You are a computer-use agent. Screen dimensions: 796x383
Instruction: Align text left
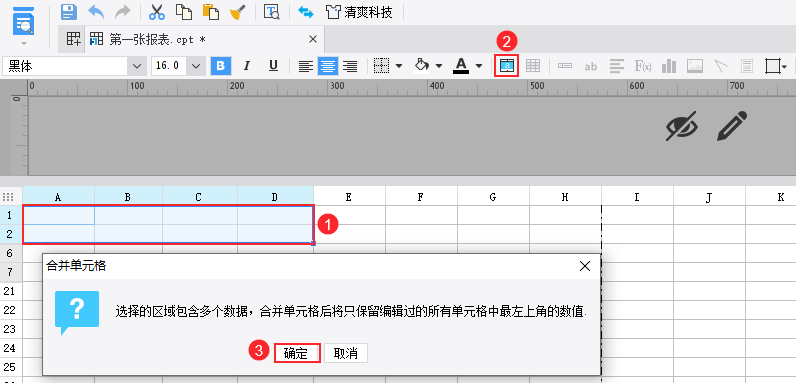[x=306, y=66]
